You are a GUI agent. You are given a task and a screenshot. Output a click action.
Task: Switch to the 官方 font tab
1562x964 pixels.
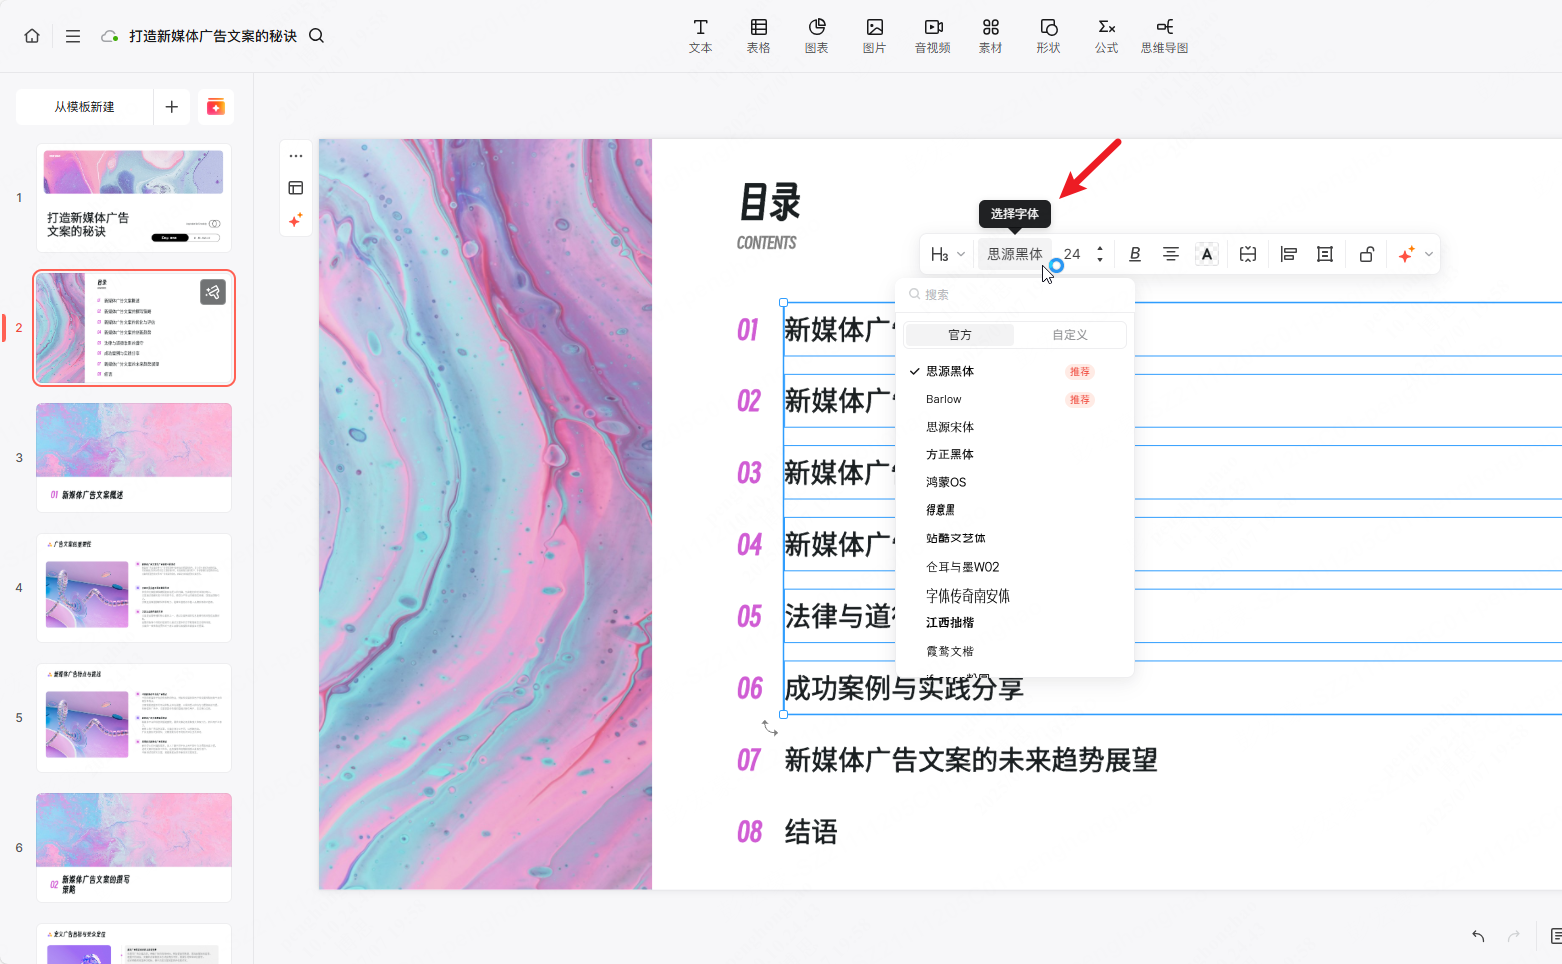click(x=960, y=335)
